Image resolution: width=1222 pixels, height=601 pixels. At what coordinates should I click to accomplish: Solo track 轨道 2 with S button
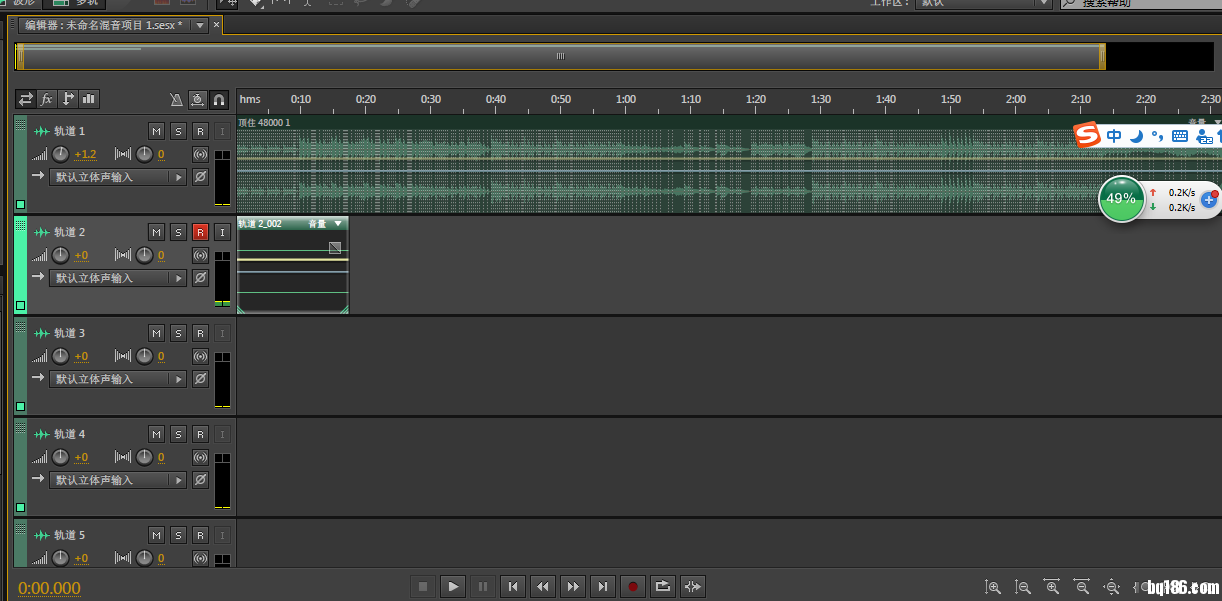pos(178,232)
